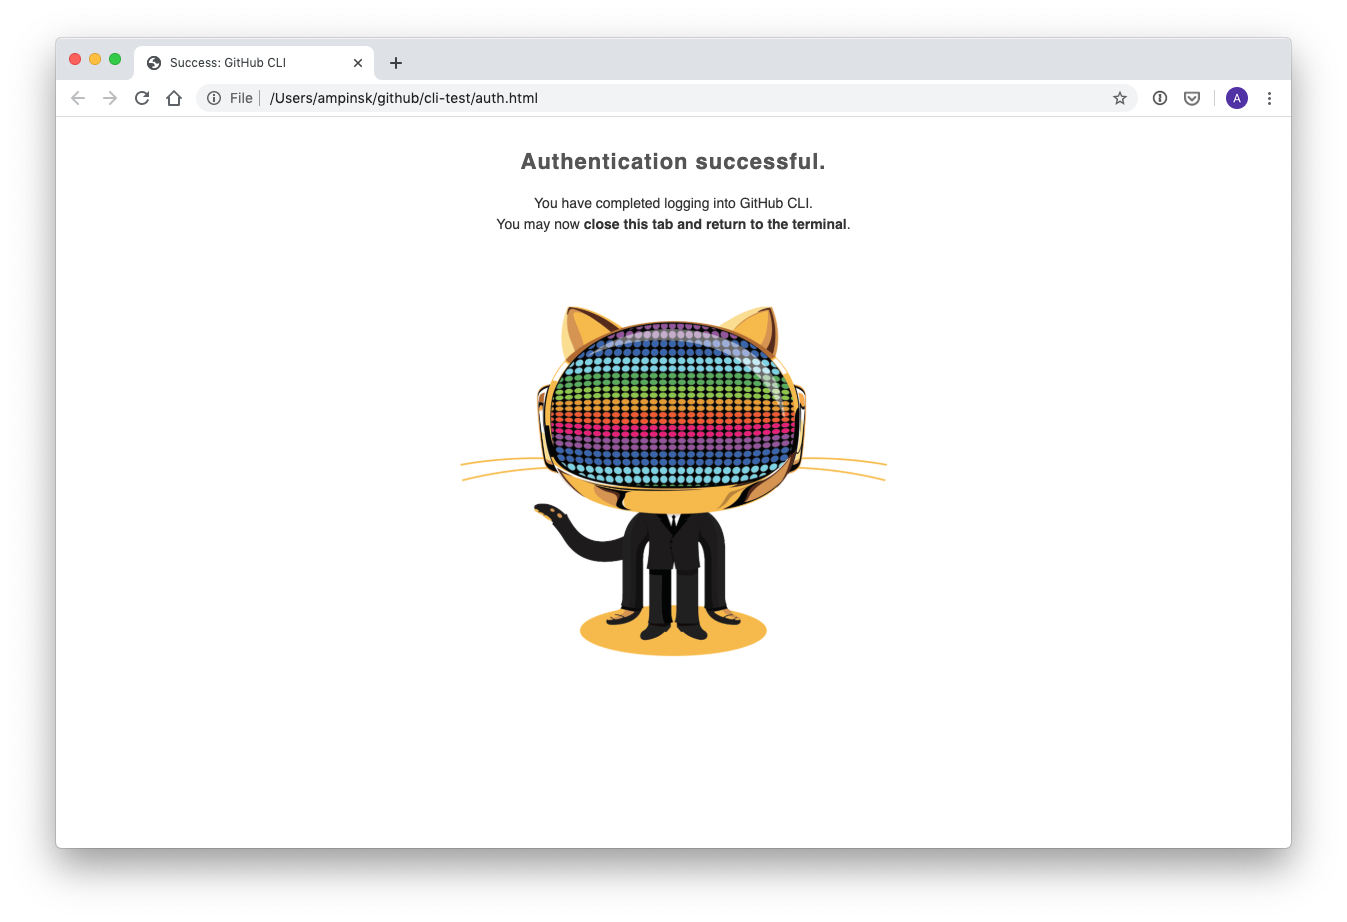This screenshot has height=922, width=1347.
Task: Click the browser back arrow
Action: [78, 98]
